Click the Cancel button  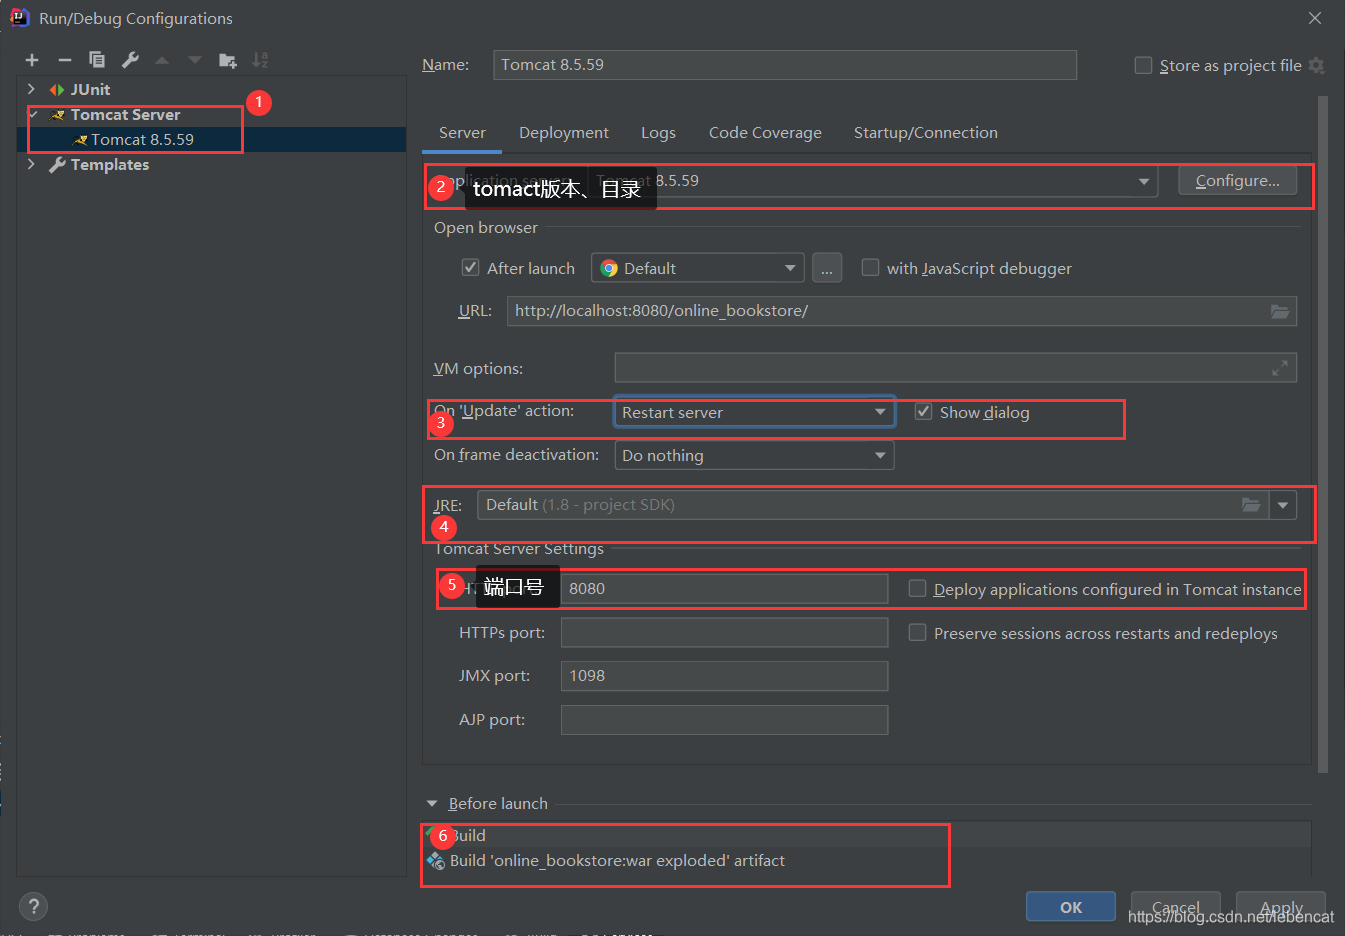1175,907
